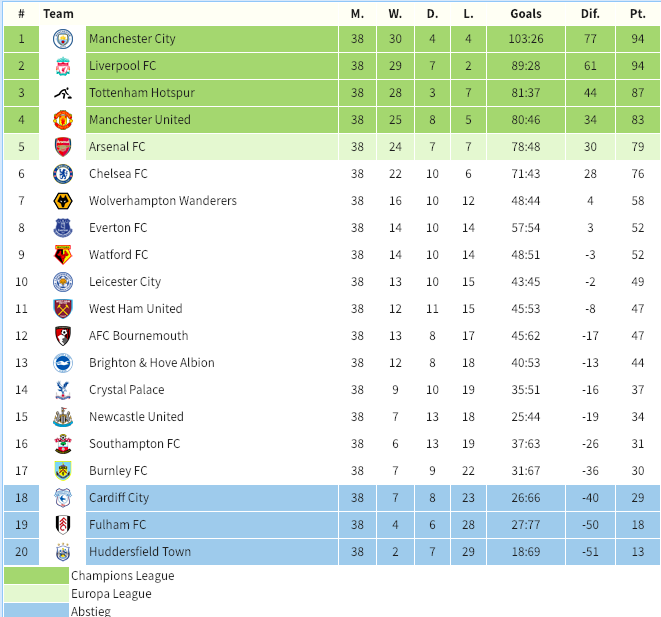Click the Brighton & Hove Albion name
The image size is (661, 617).
click(152, 362)
